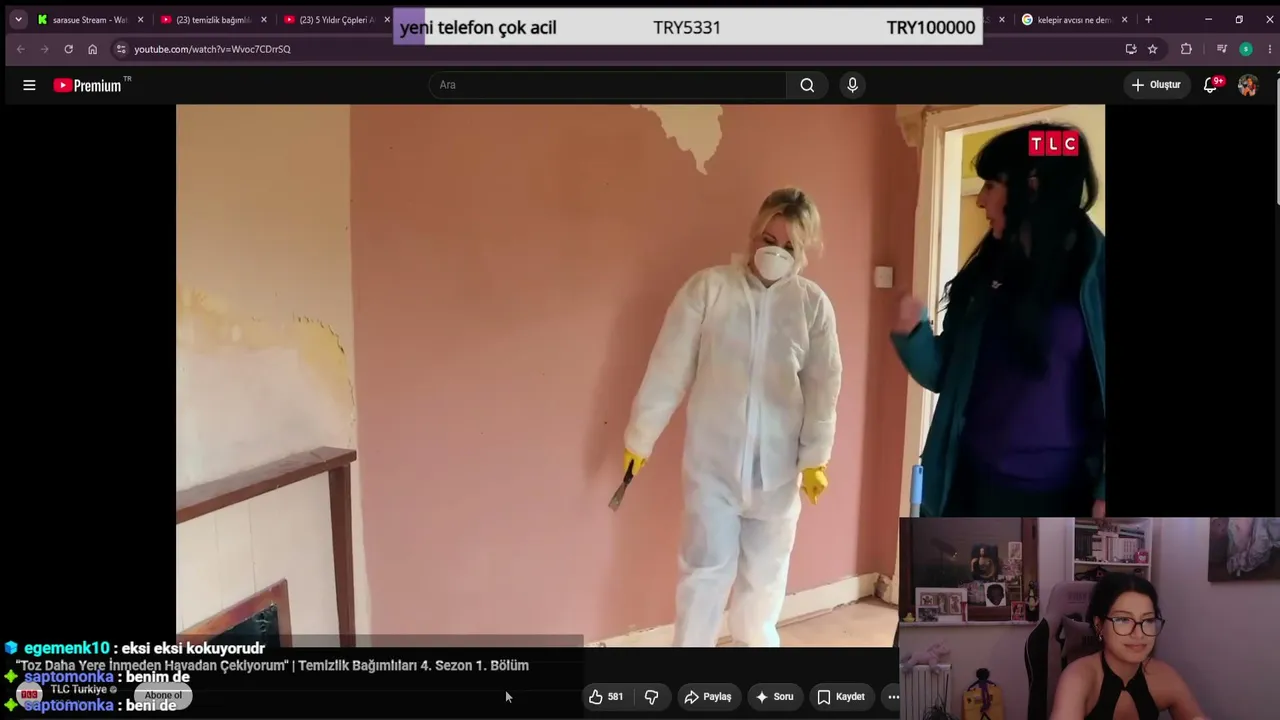Reload the current page
1280x720 pixels.
point(68,49)
